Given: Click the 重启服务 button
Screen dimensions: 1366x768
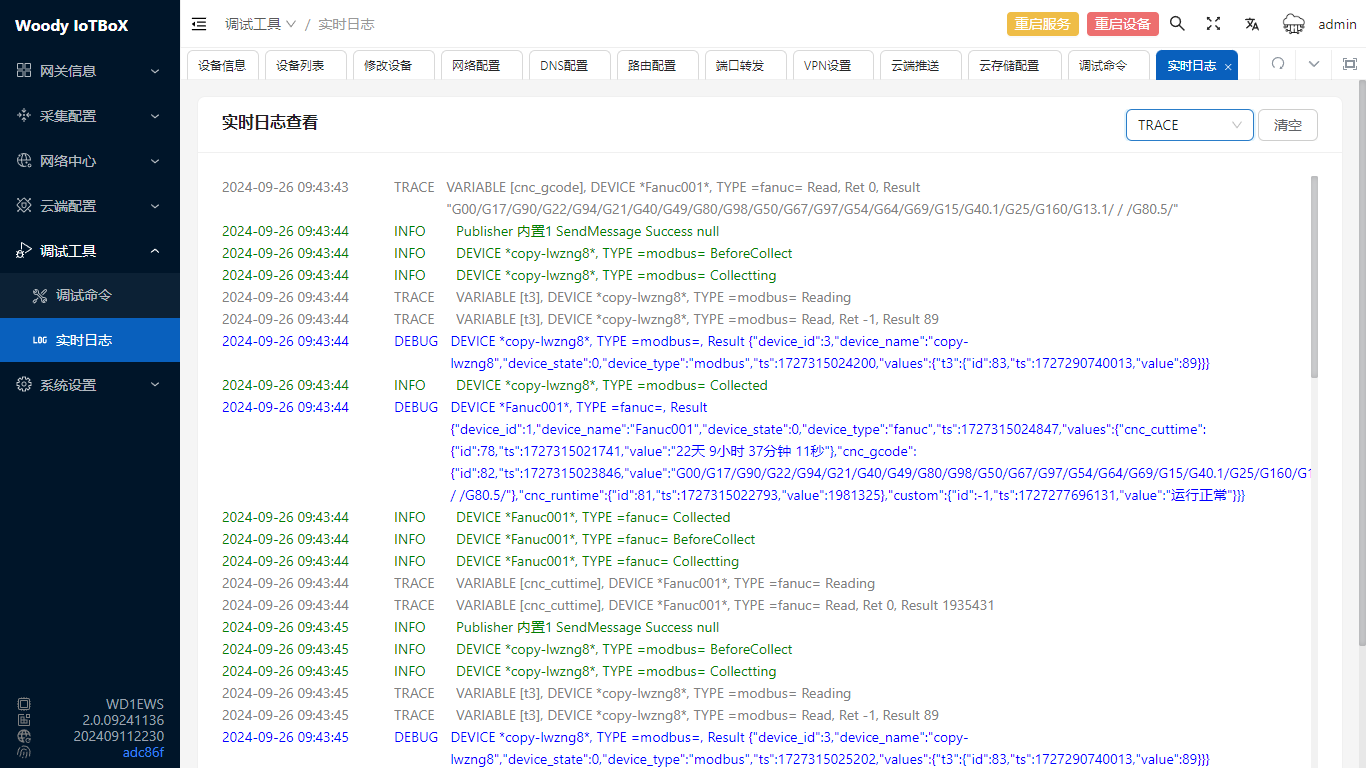Looking at the screenshot, I should 1042,24.
